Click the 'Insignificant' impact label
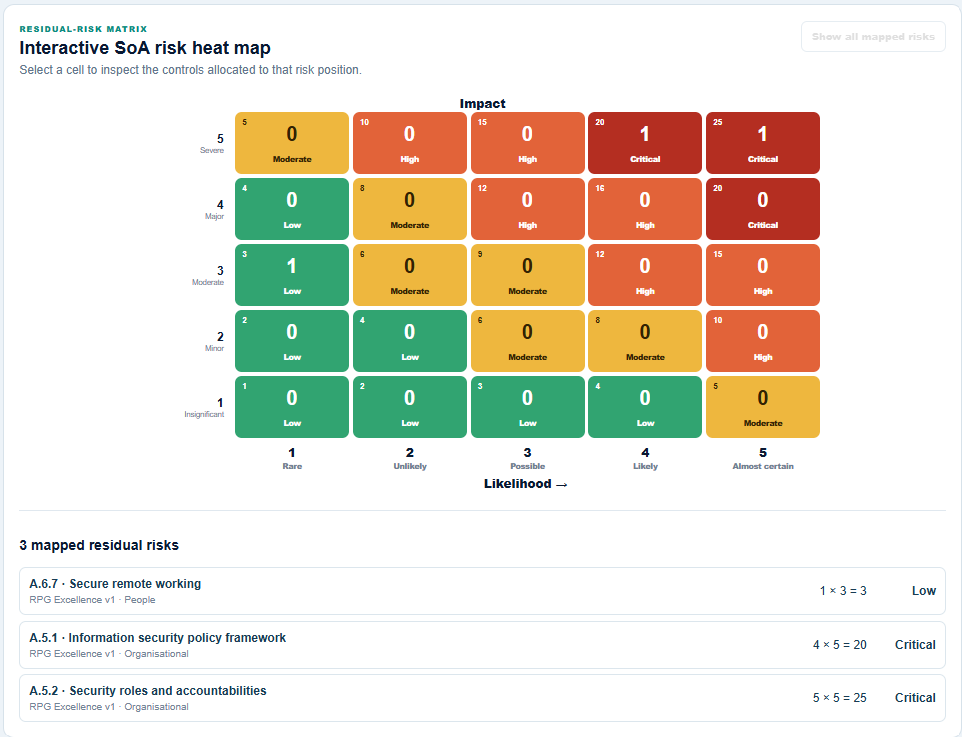Screen dimensions: 962x737 click(204, 415)
